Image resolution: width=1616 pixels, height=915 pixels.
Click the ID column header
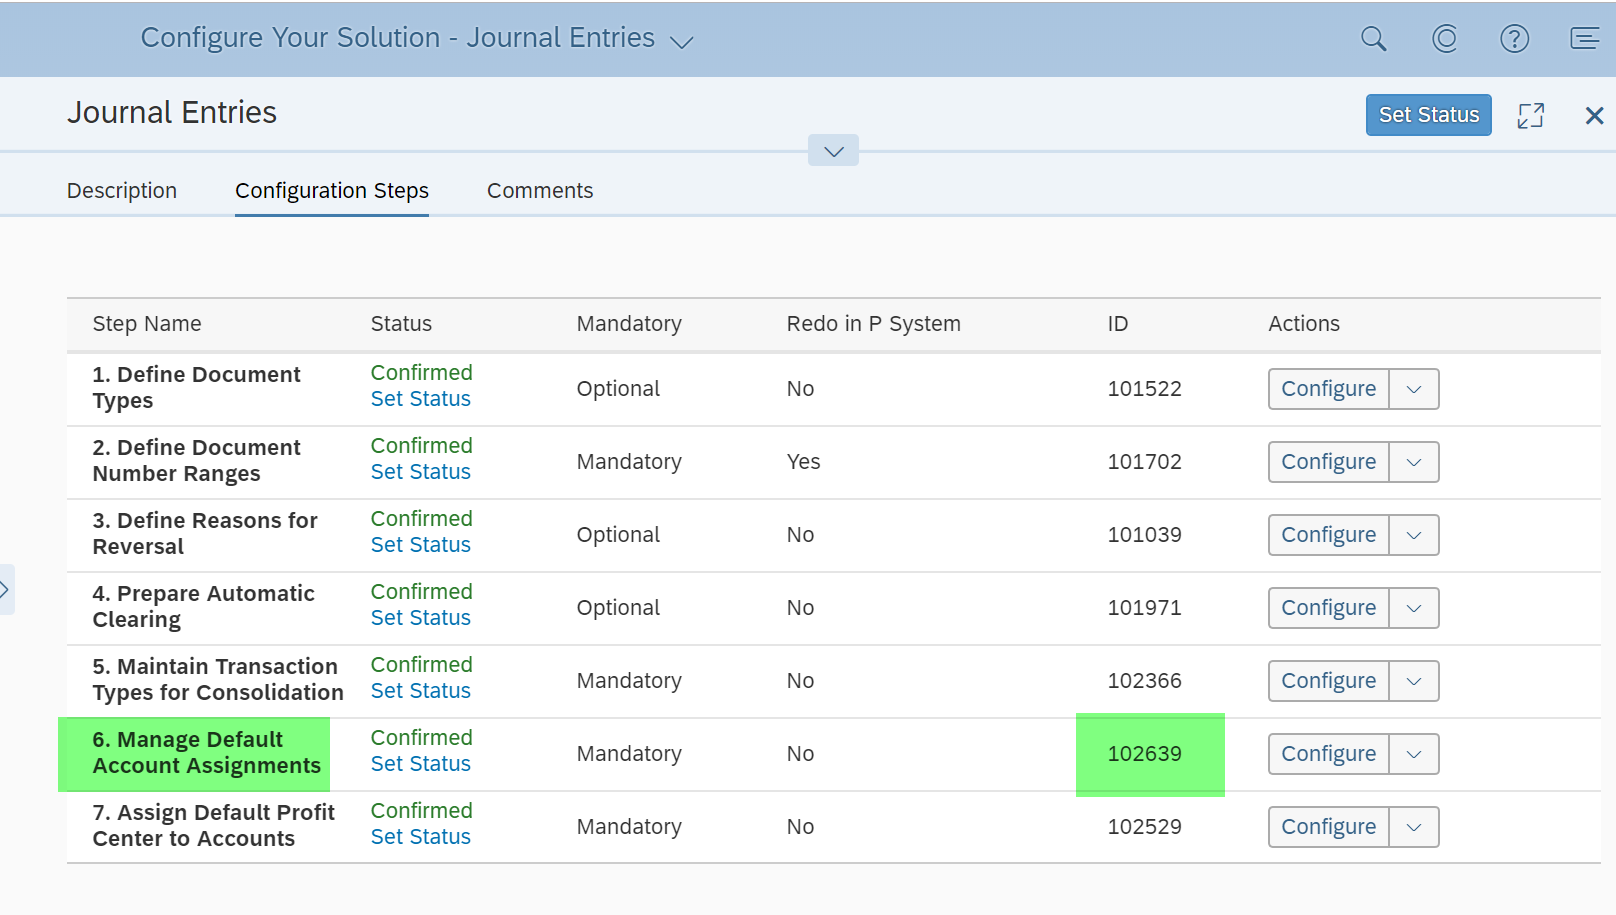click(1117, 324)
